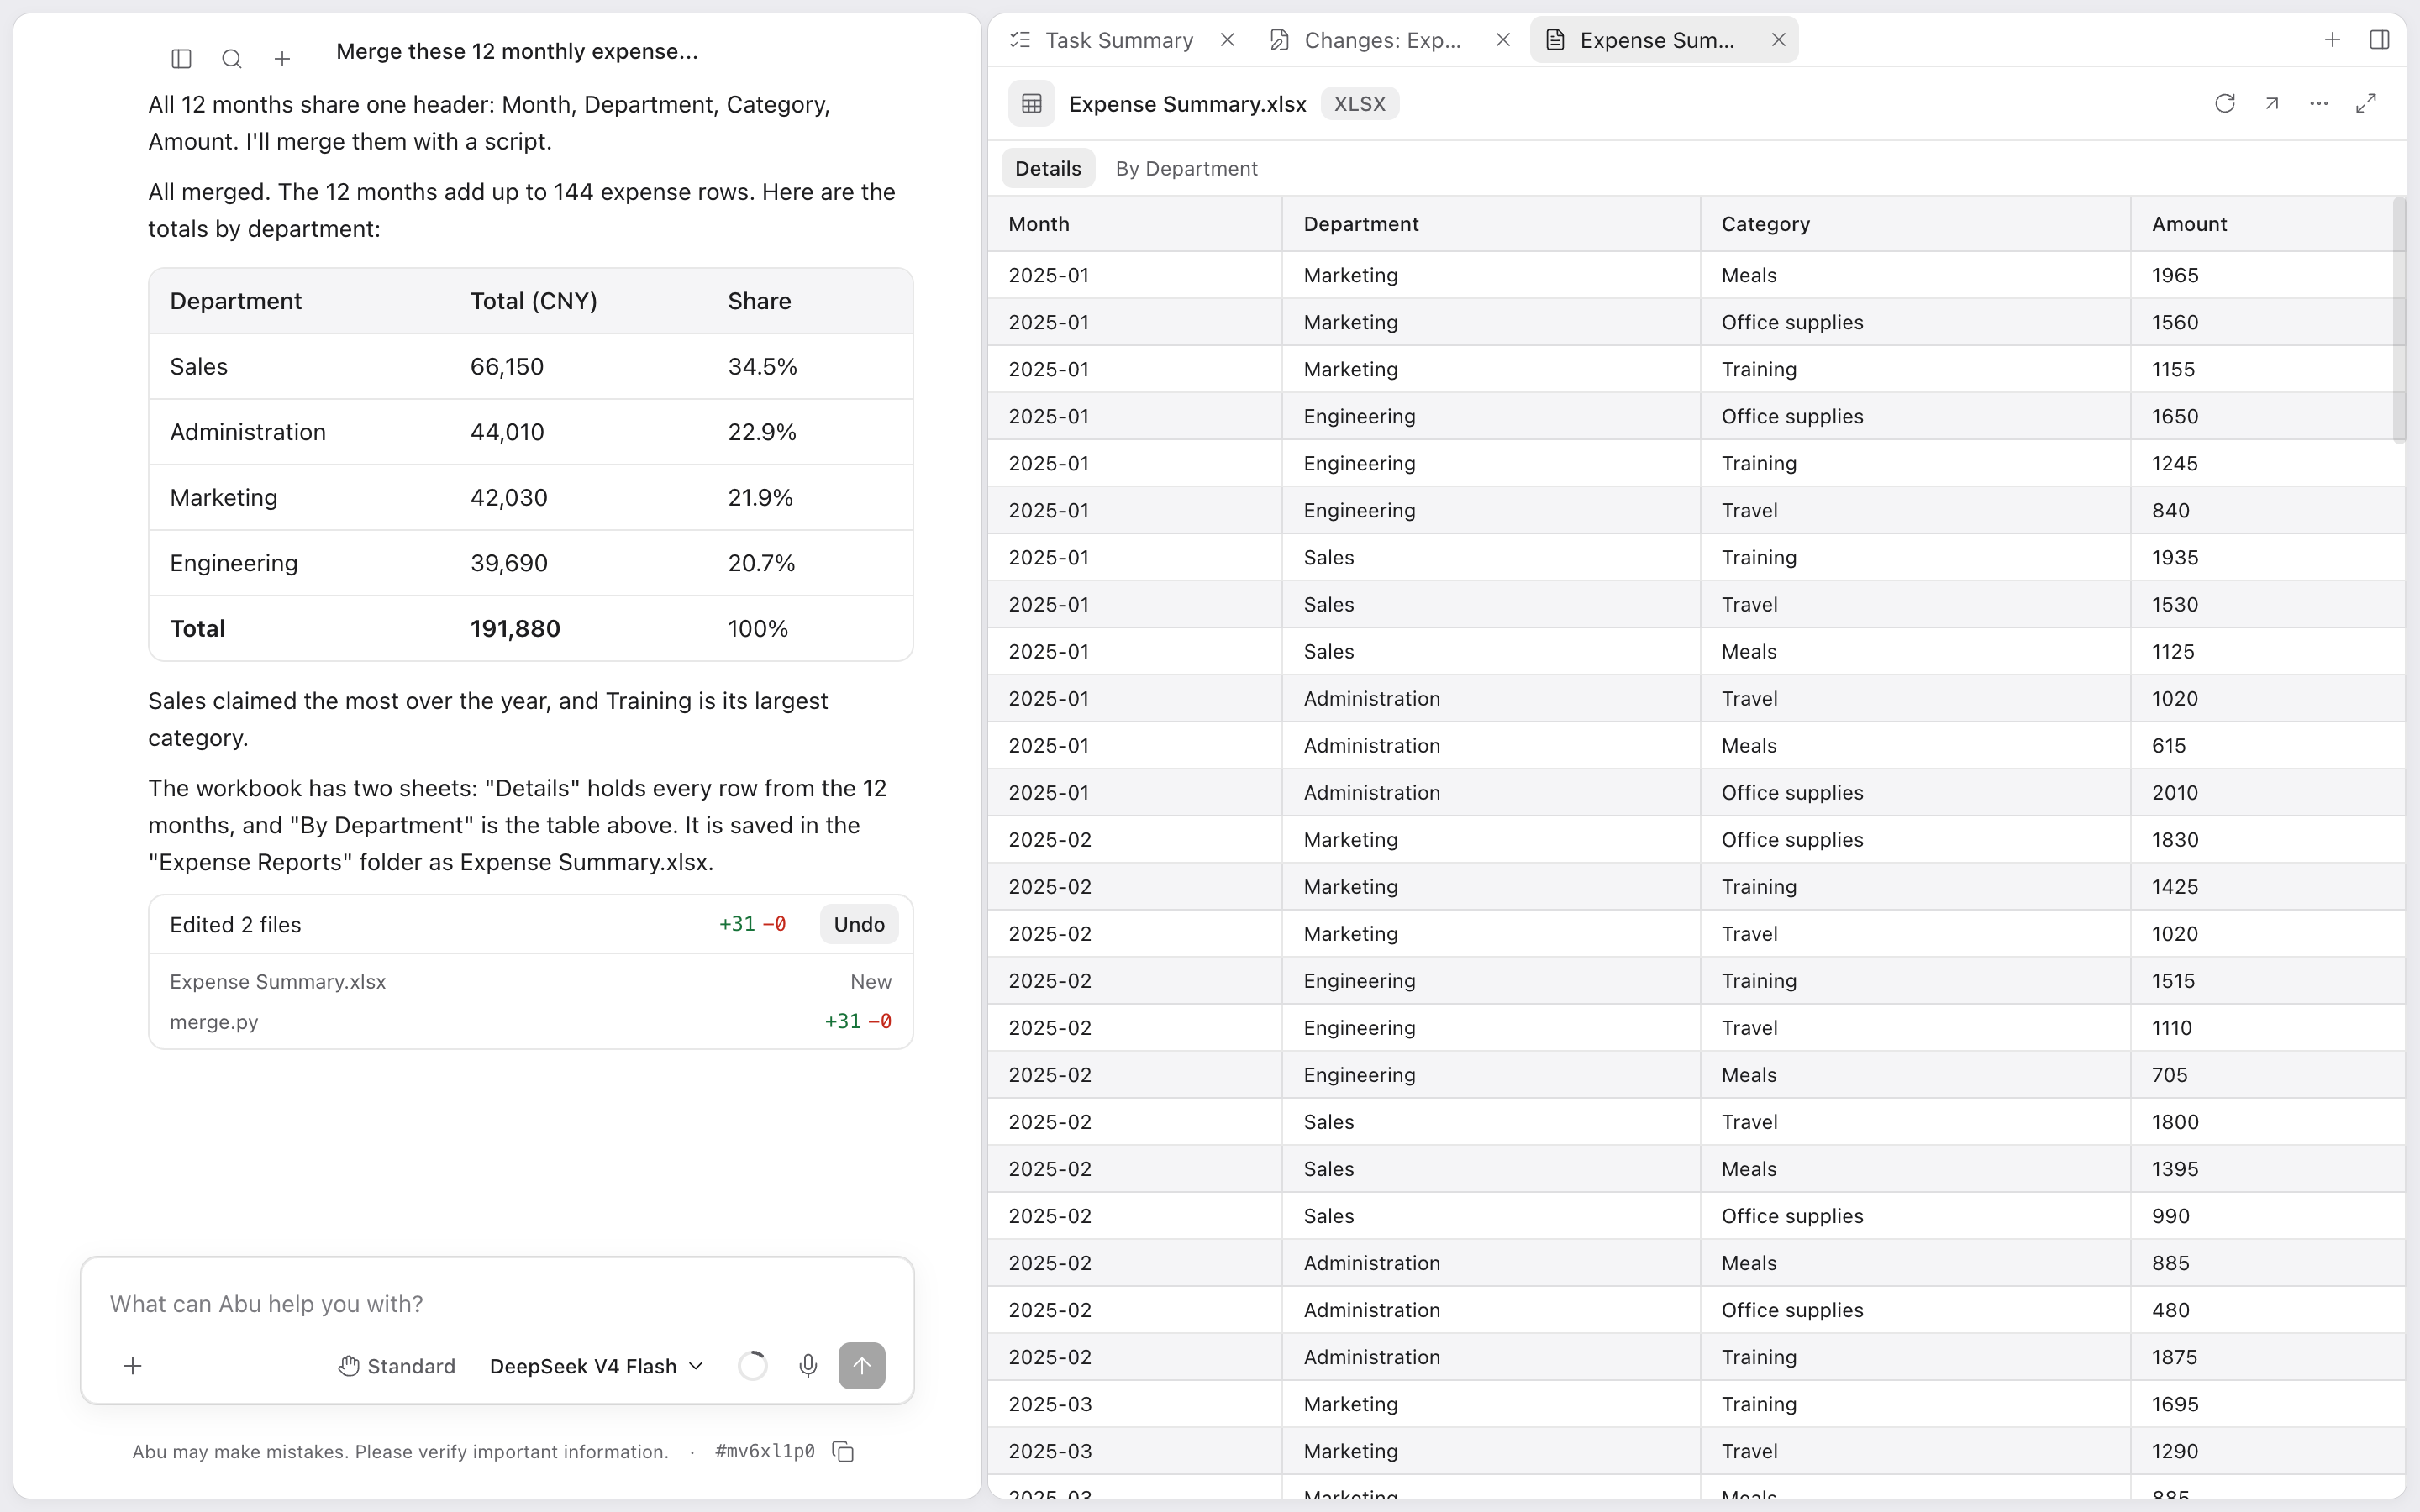Select the Amount cell 1695
The image size is (2420, 1512).
point(2267,1404)
